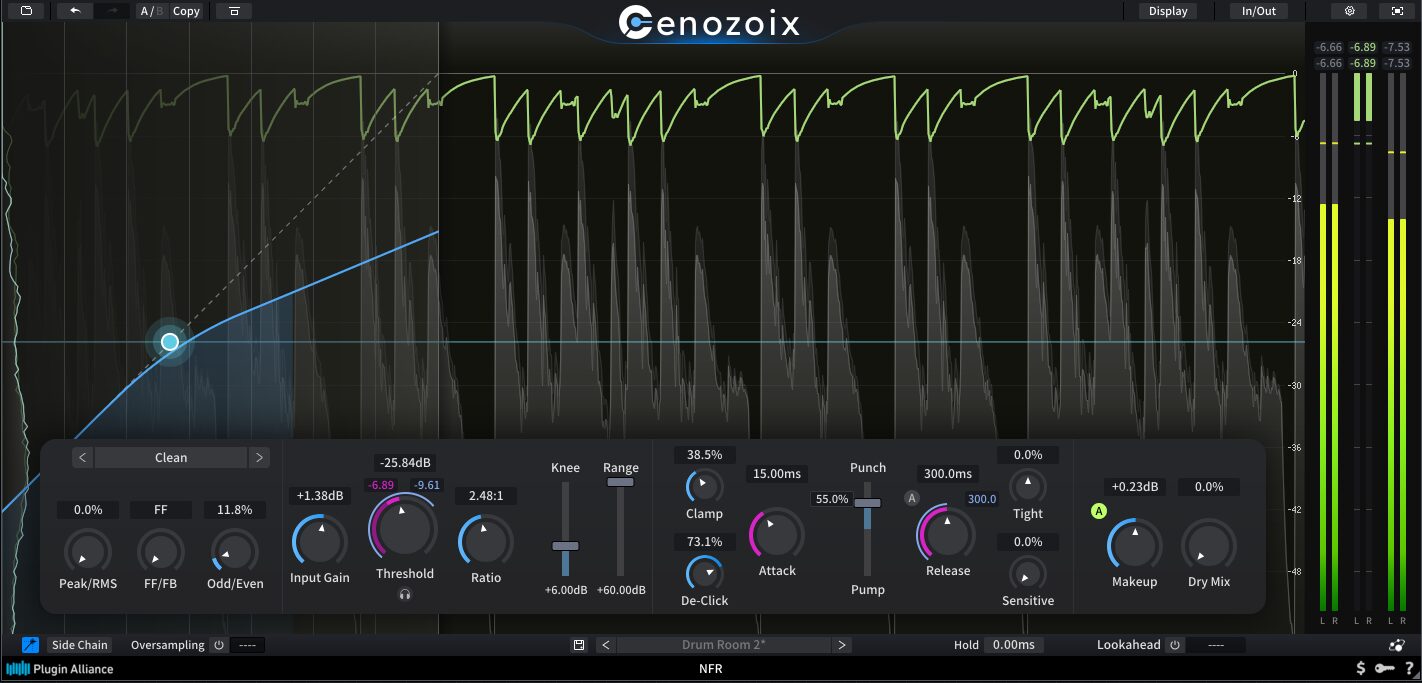Viewport: 1422px width, 683px height.
Task: Open help with the question mark icon
Action: coord(1408,669)
